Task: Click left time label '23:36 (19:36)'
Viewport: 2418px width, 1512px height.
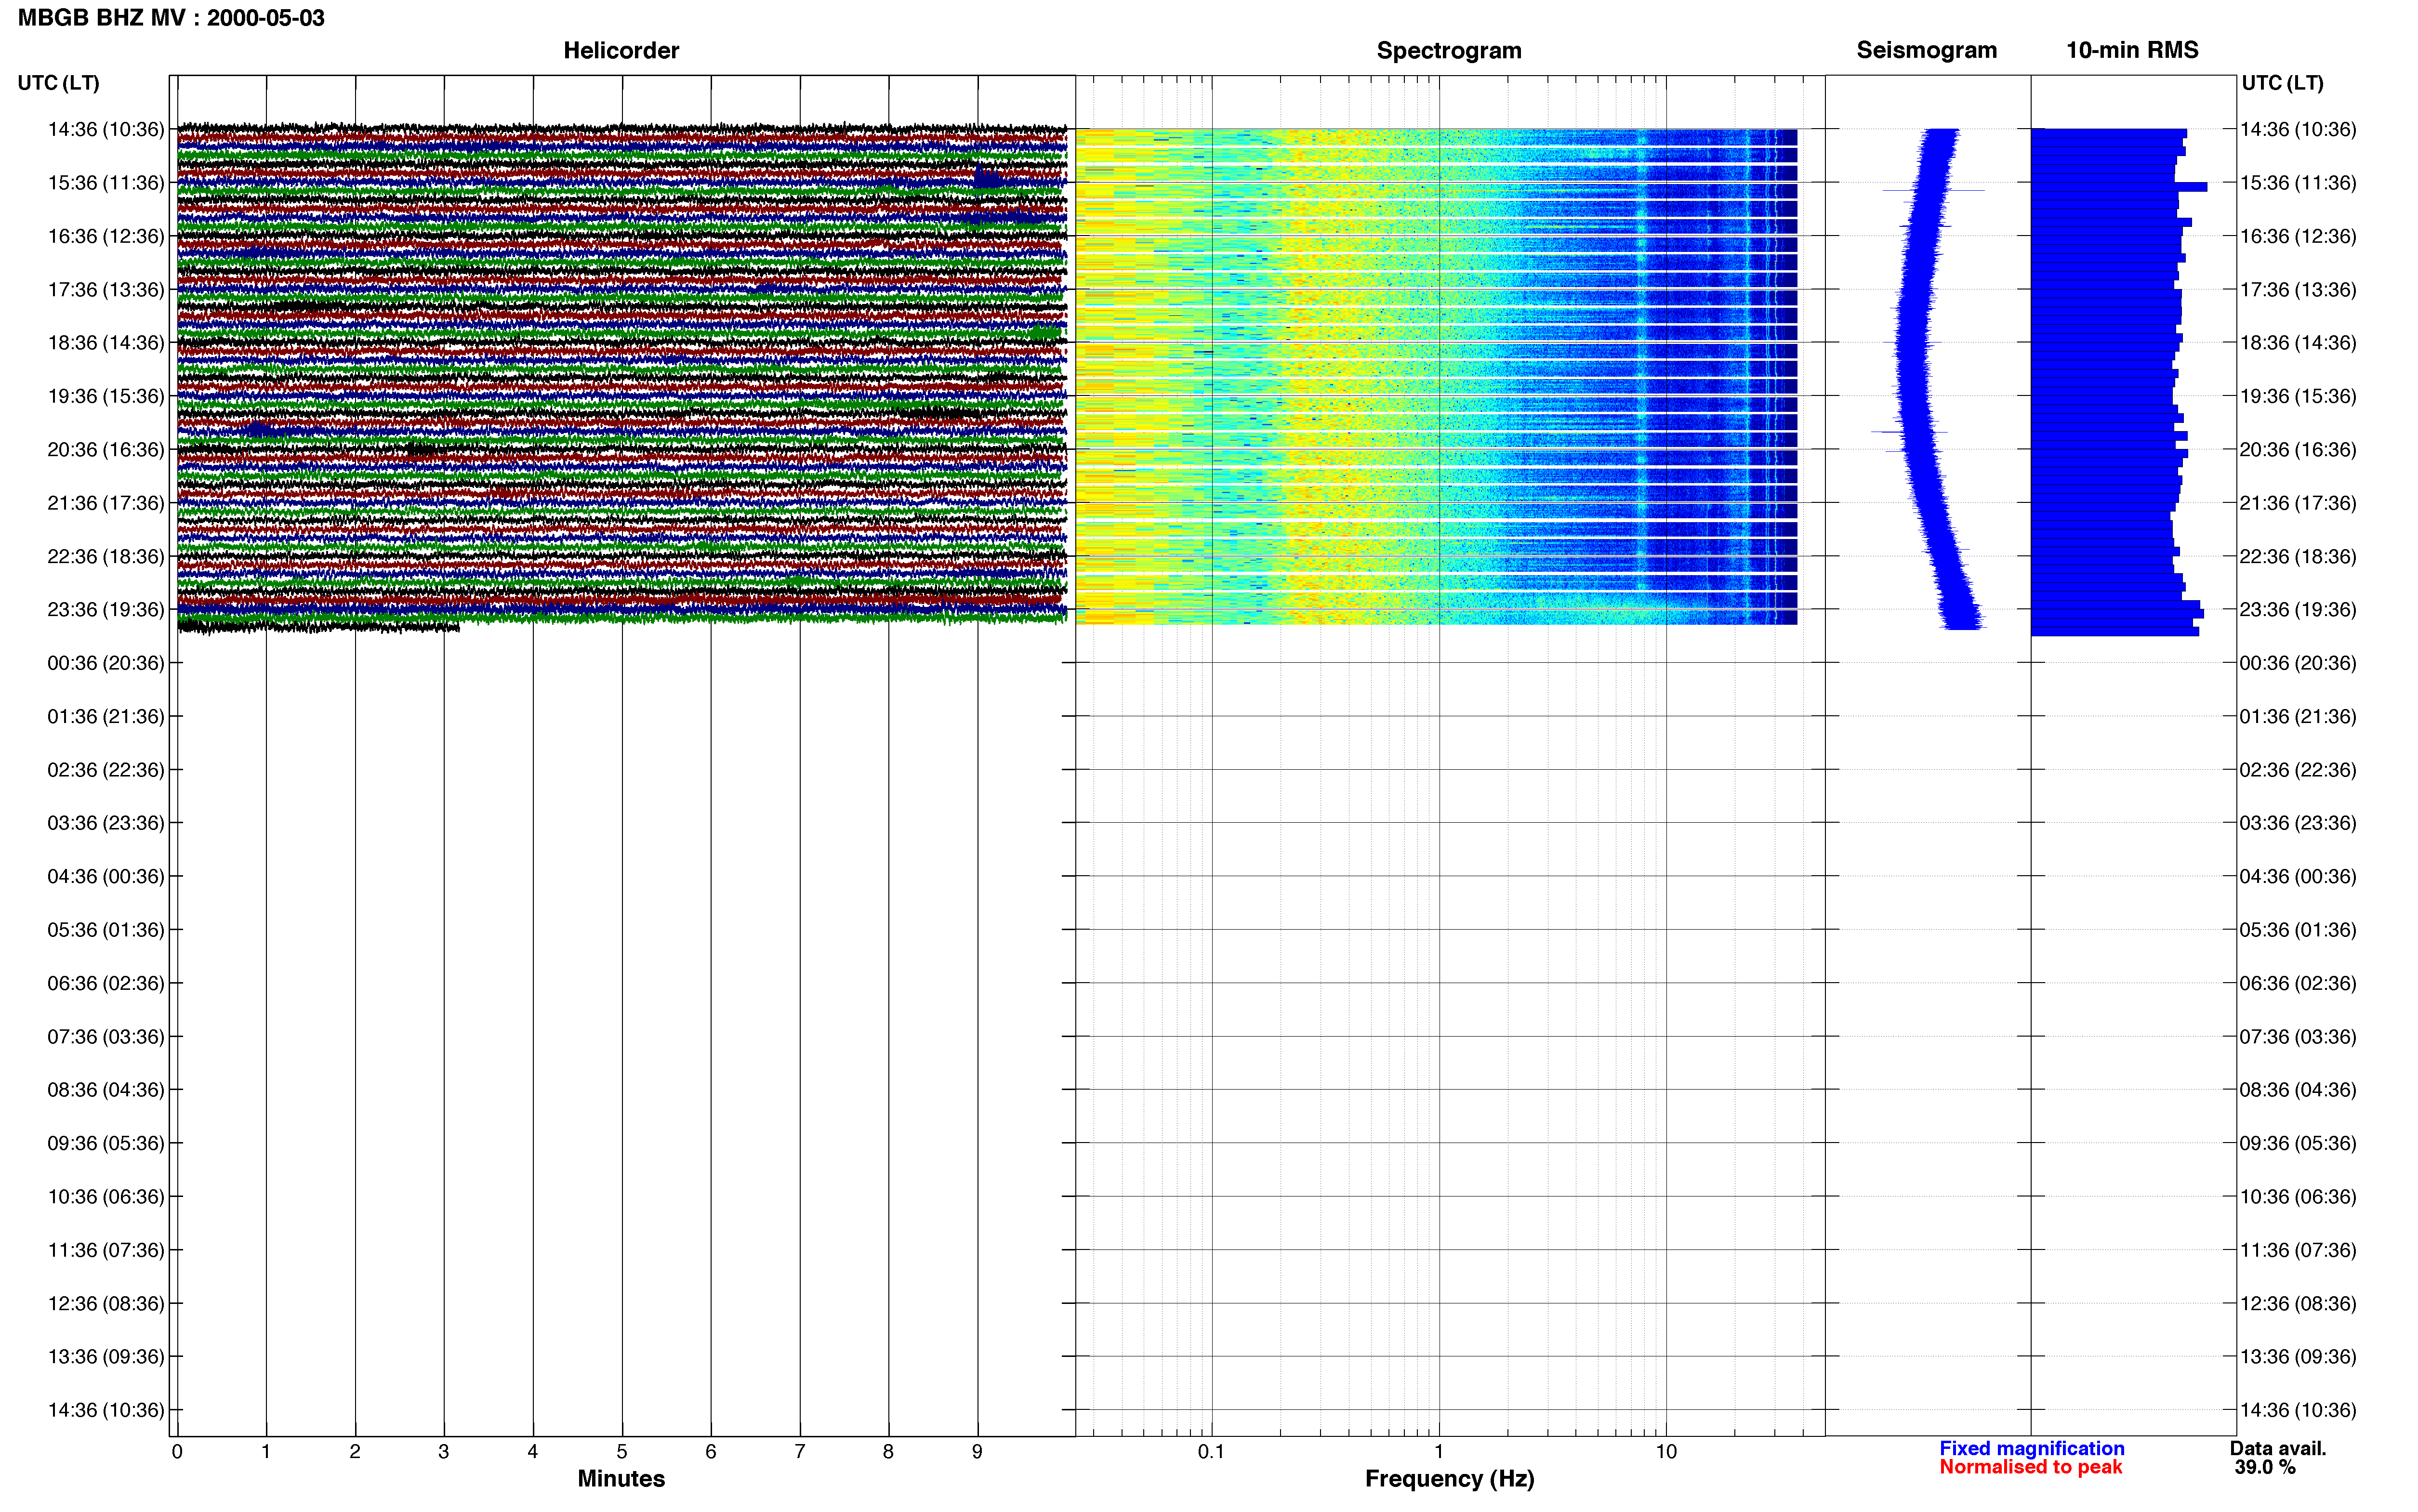Action: (x=106, y=610)
